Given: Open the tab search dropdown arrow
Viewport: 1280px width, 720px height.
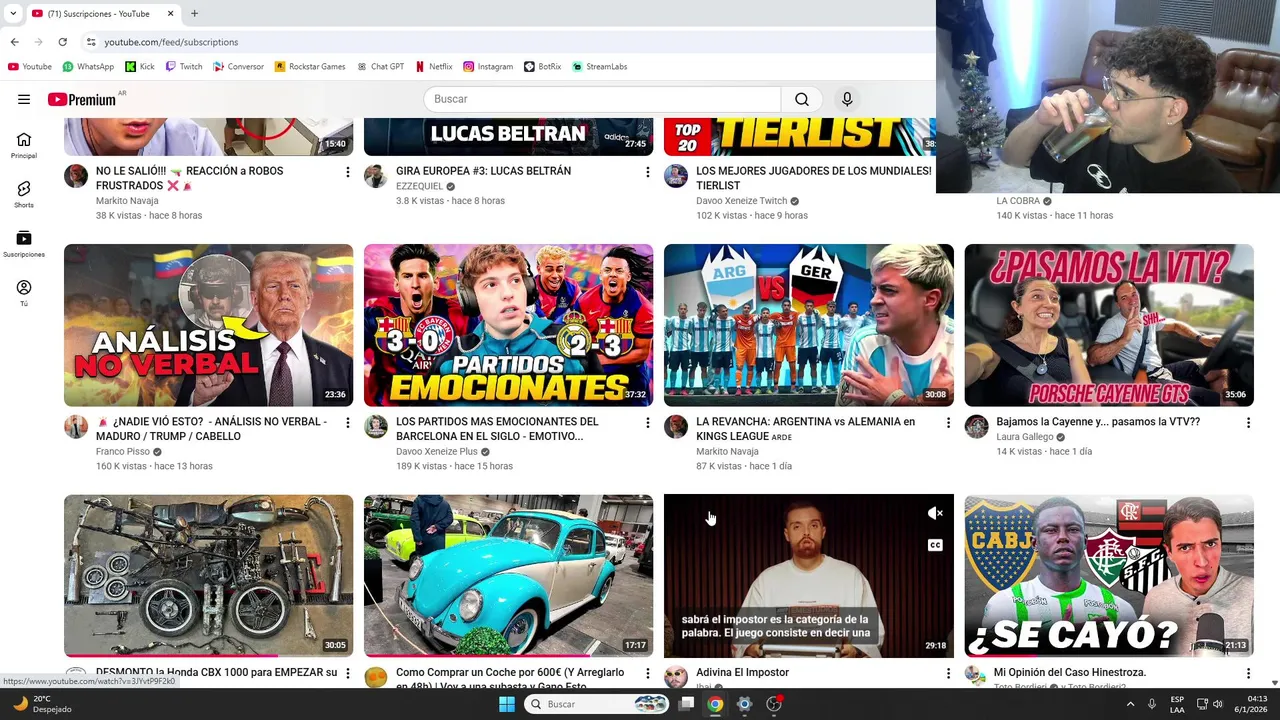Looking at the screenshot, I should pos(13,13).
